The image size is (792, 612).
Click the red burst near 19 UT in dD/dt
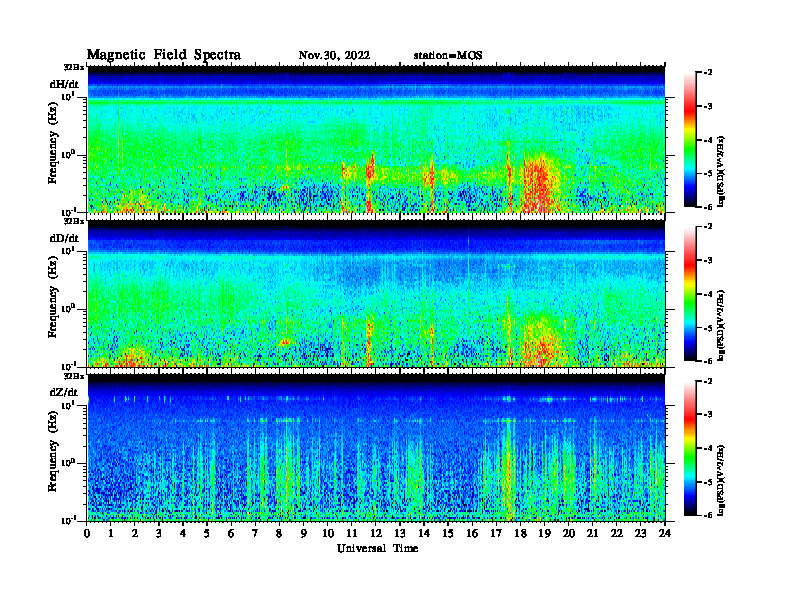541,343
